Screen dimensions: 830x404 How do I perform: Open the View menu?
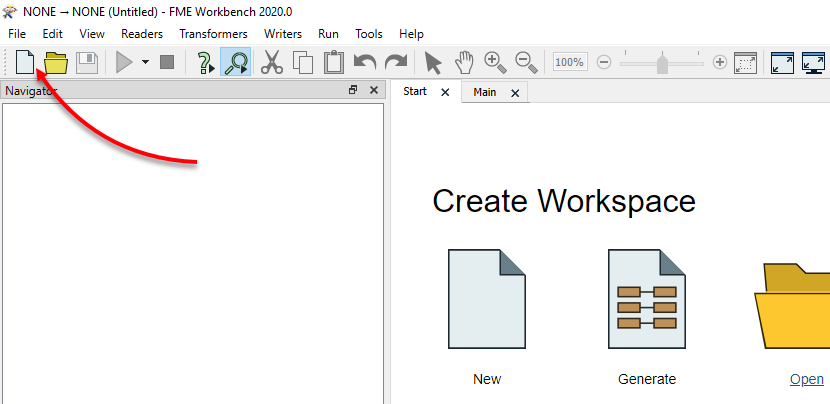(x=92, y=34)
